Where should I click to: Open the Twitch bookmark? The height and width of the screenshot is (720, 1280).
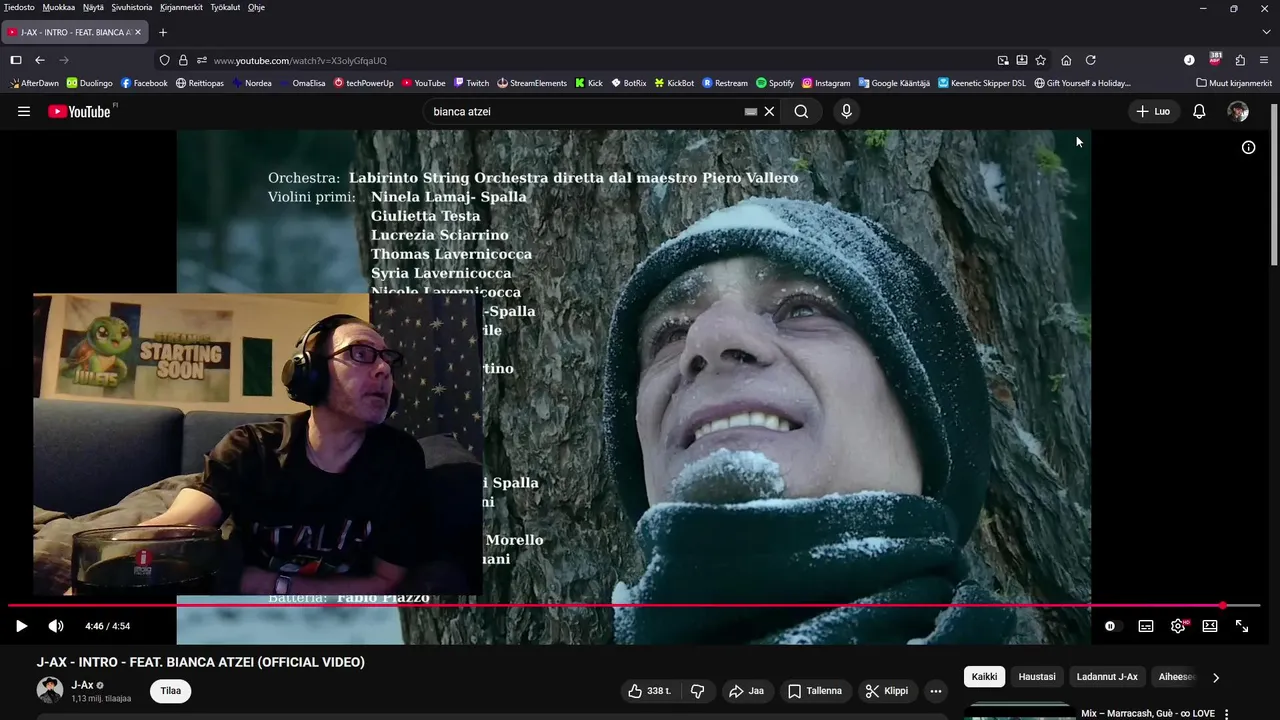[x=471, y=83]
